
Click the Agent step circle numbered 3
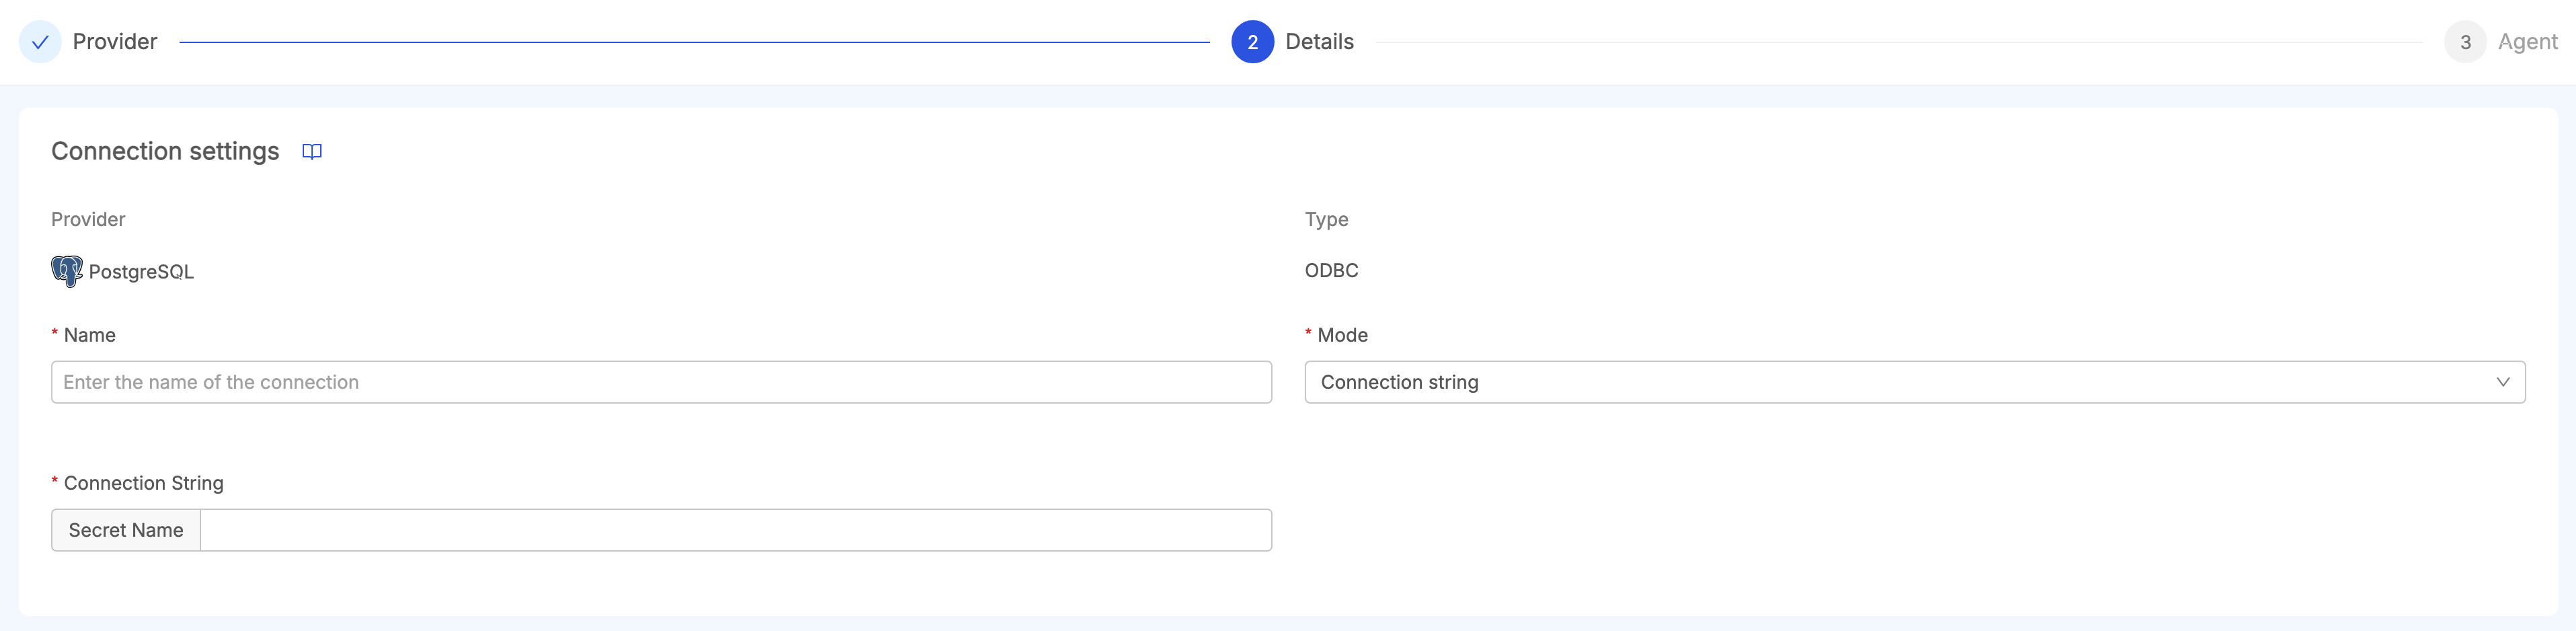(2466, 42)
